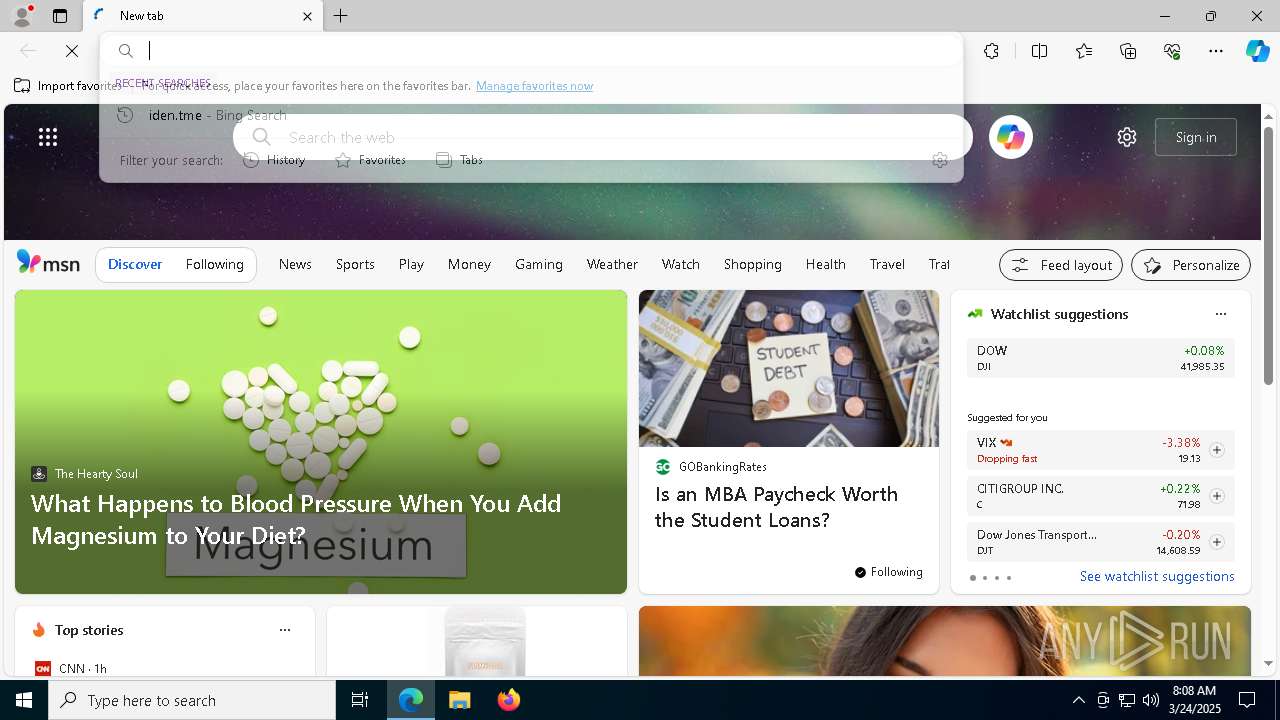Image resolution: width=1280 pixels, height=720 pixels.
Task: Select recent search iden.tme
Action: click(531, 115)
